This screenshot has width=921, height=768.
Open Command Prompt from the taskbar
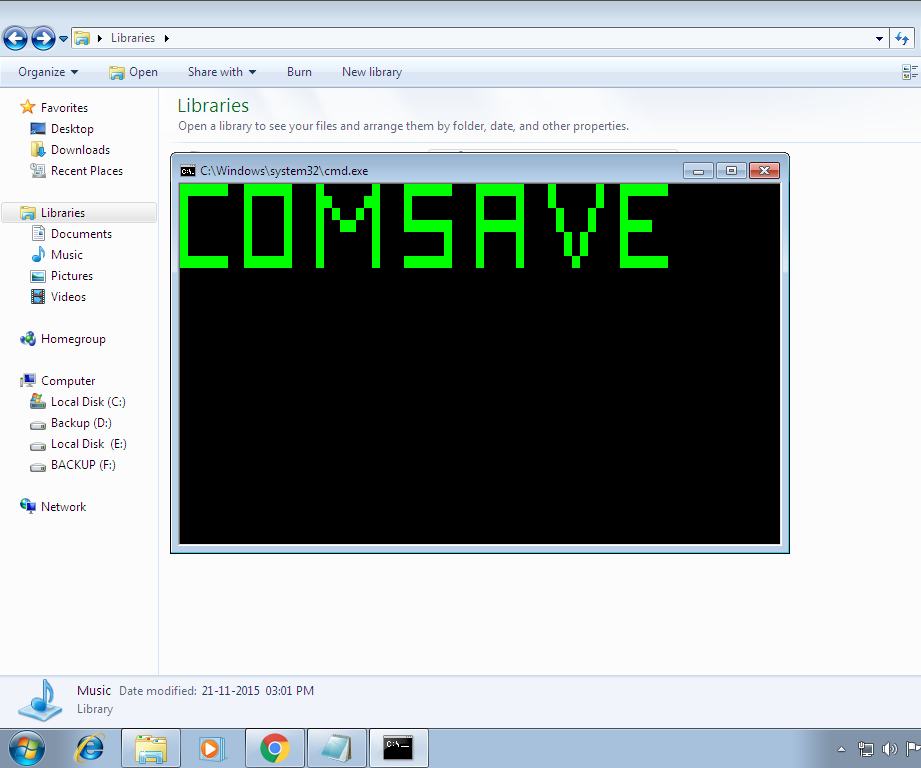point(399,748)
